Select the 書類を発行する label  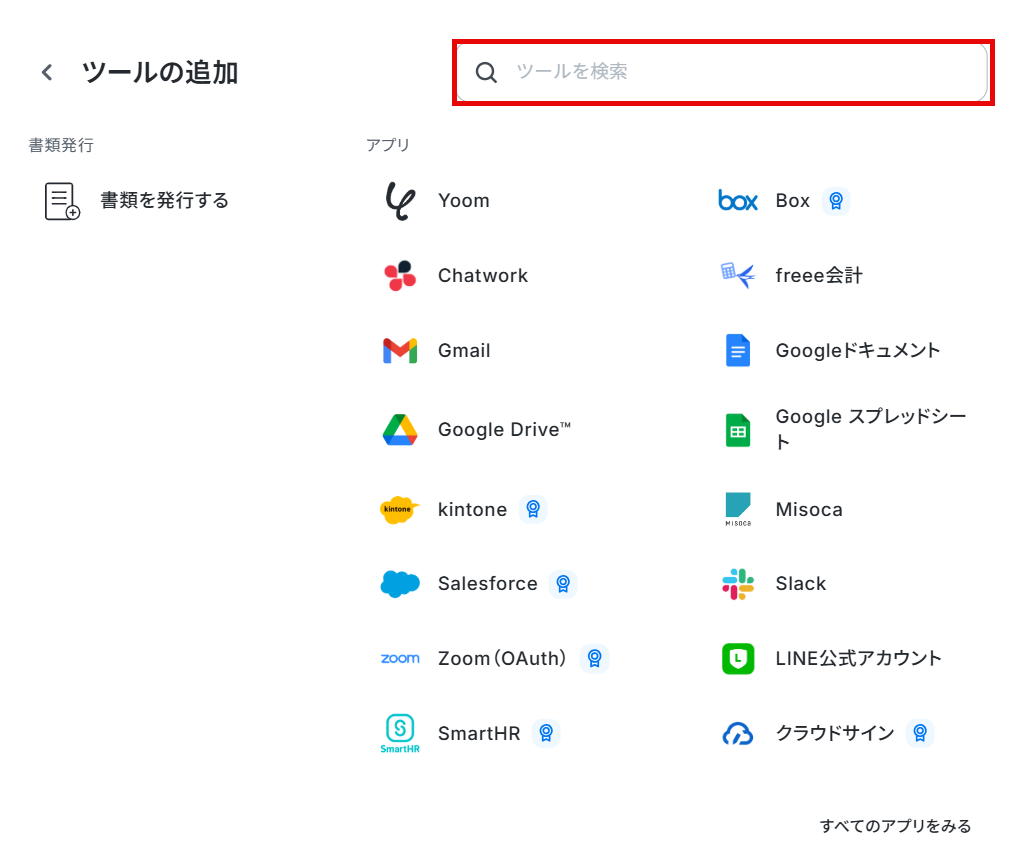pos(164,200)
